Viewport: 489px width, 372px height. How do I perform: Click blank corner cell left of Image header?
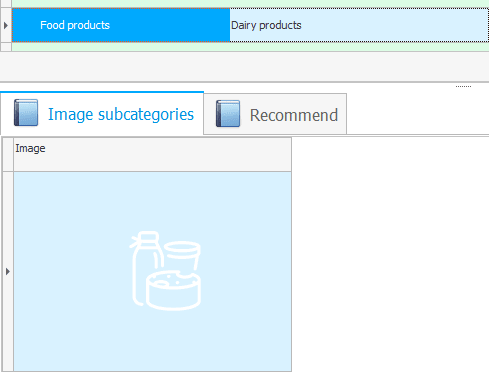click(8, 155)
